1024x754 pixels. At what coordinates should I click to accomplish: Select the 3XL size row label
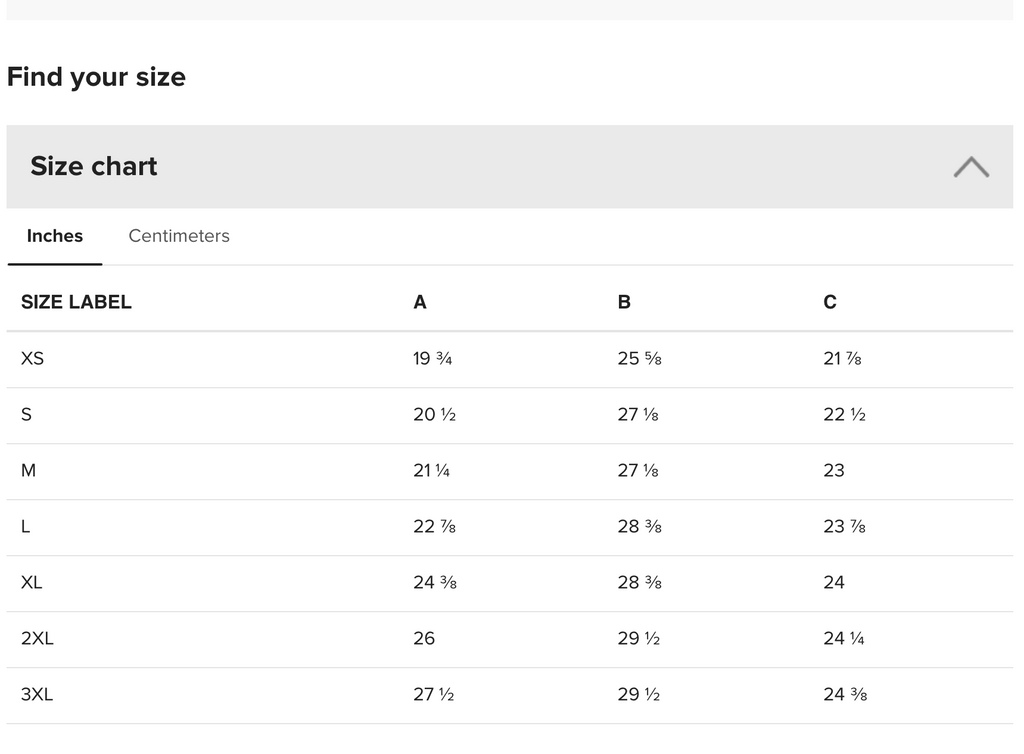(x=37, y=694)
